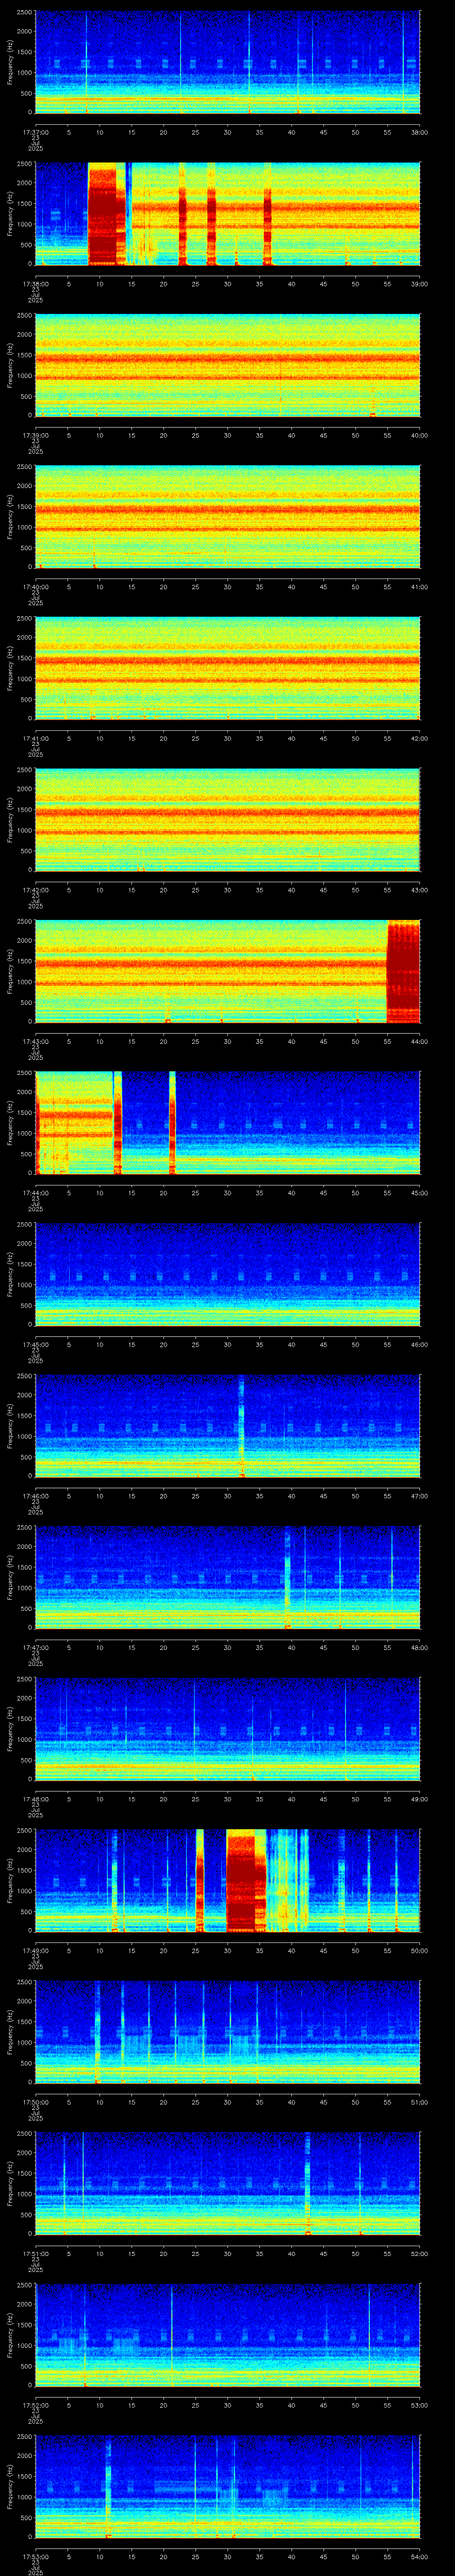Click the 54:00 end time label
The height and width of the screenshot is (2576, 455).
(419, 2557)
